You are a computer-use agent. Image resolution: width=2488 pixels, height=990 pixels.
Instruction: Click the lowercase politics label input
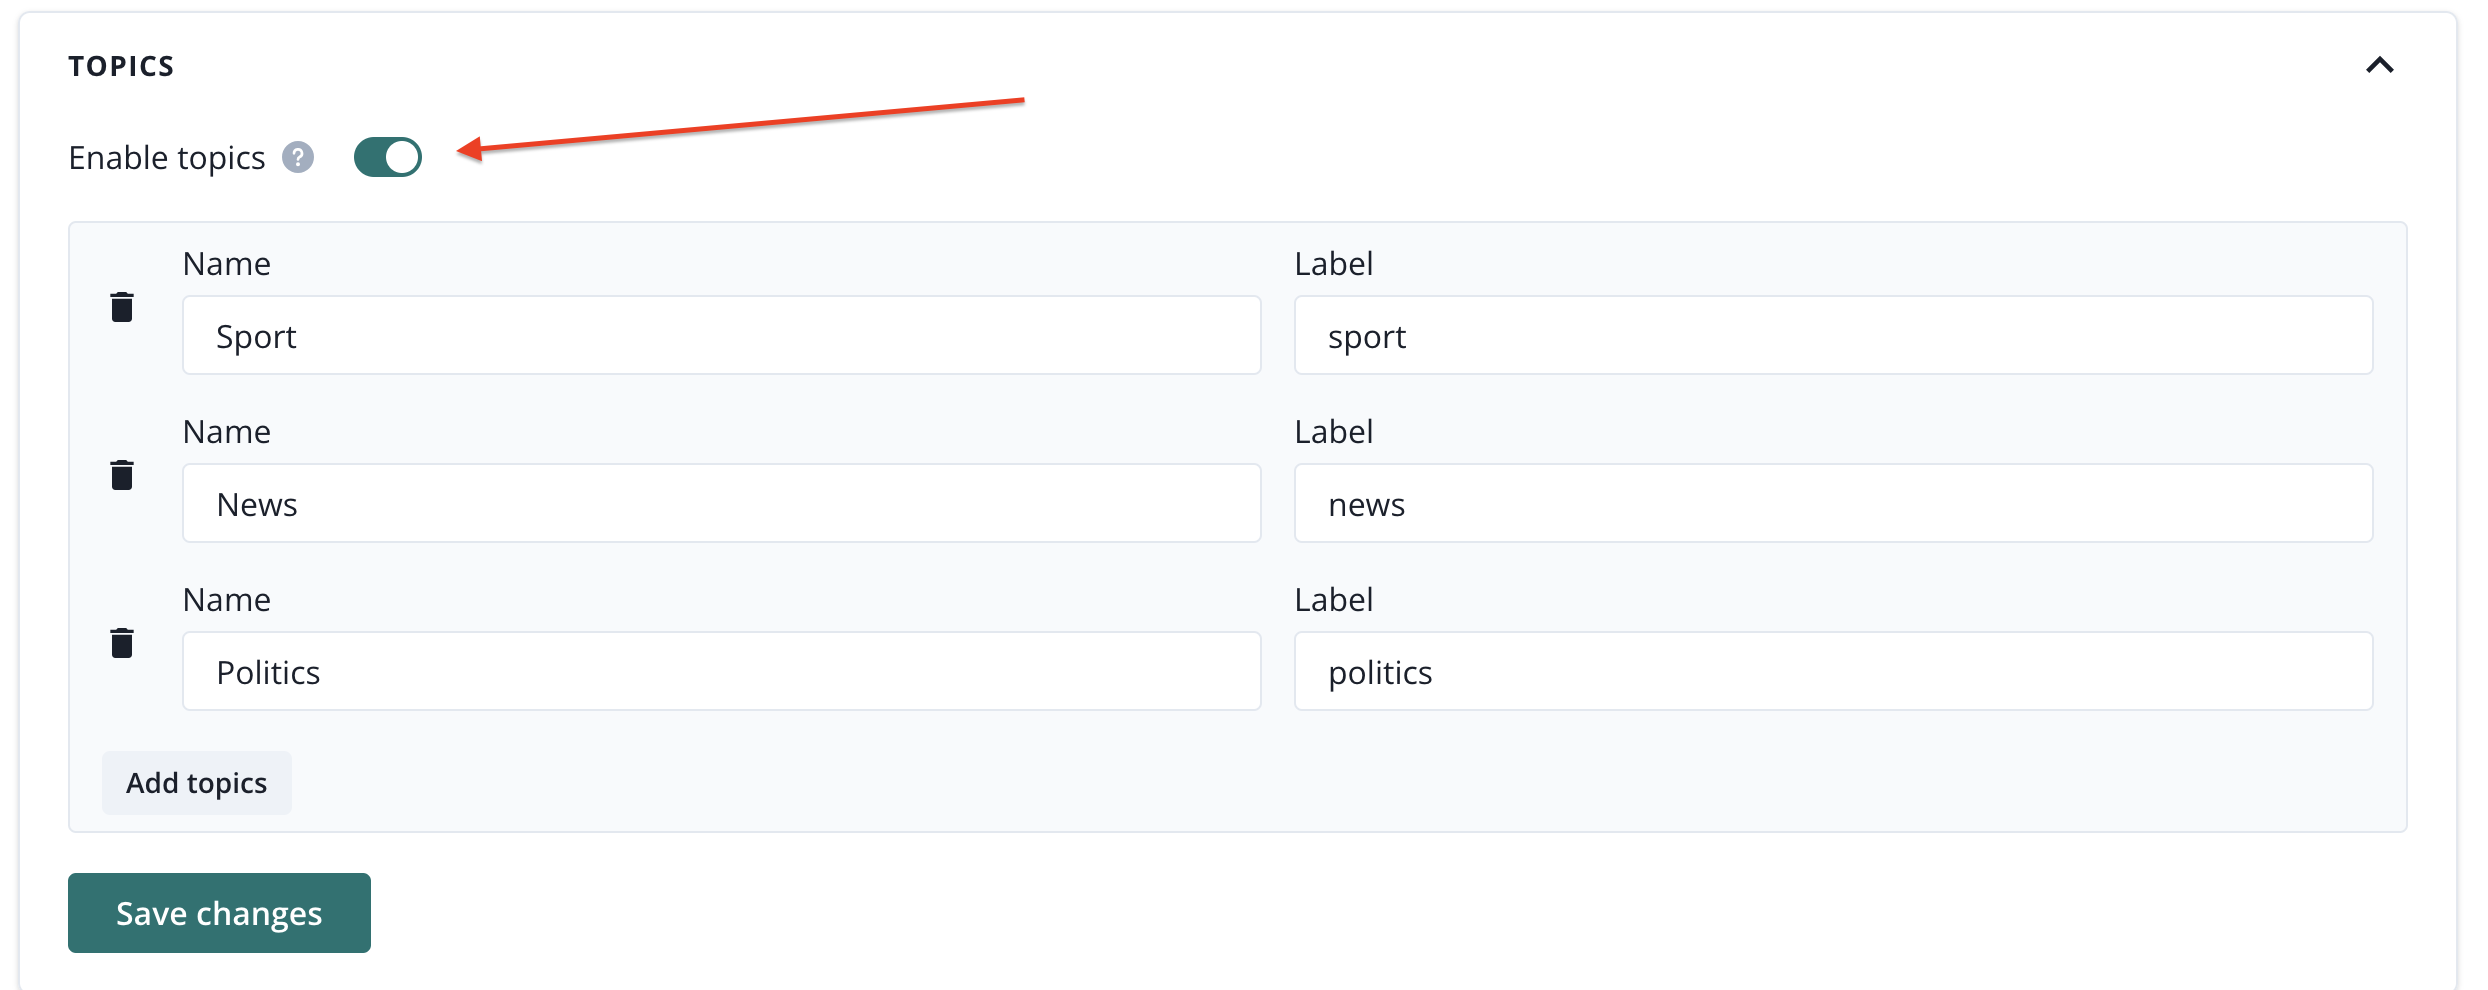(1832, 672)
